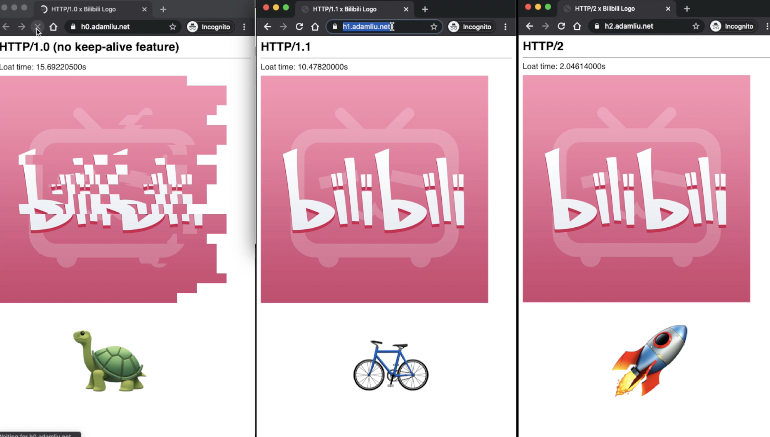Viewport: 770px width, 437px height.
Task: Click the 'HTTP/1.0 (no keep-alive feature)' heading
Action: [x=89, y=47]
